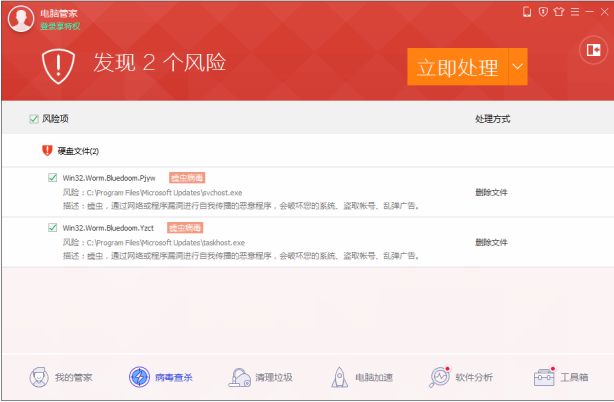This screenshot has width=614, height=402.
Task: Open 删除文件 action for pvchost.exe
Action: tap(491, 192)
